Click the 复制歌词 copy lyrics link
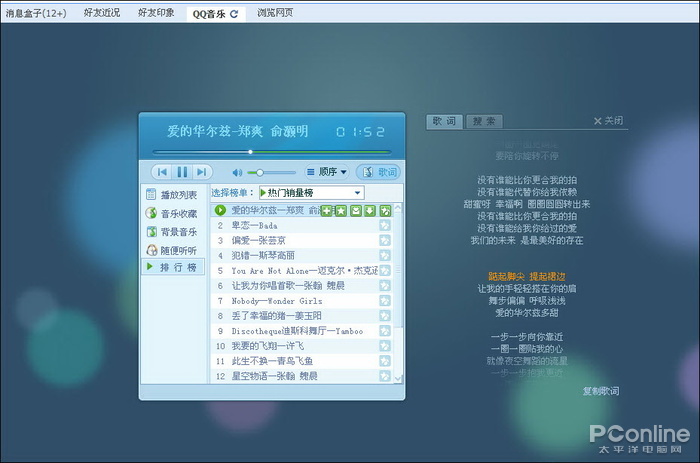This screenshot has height=463, width=700. click(x=600, y=391)
